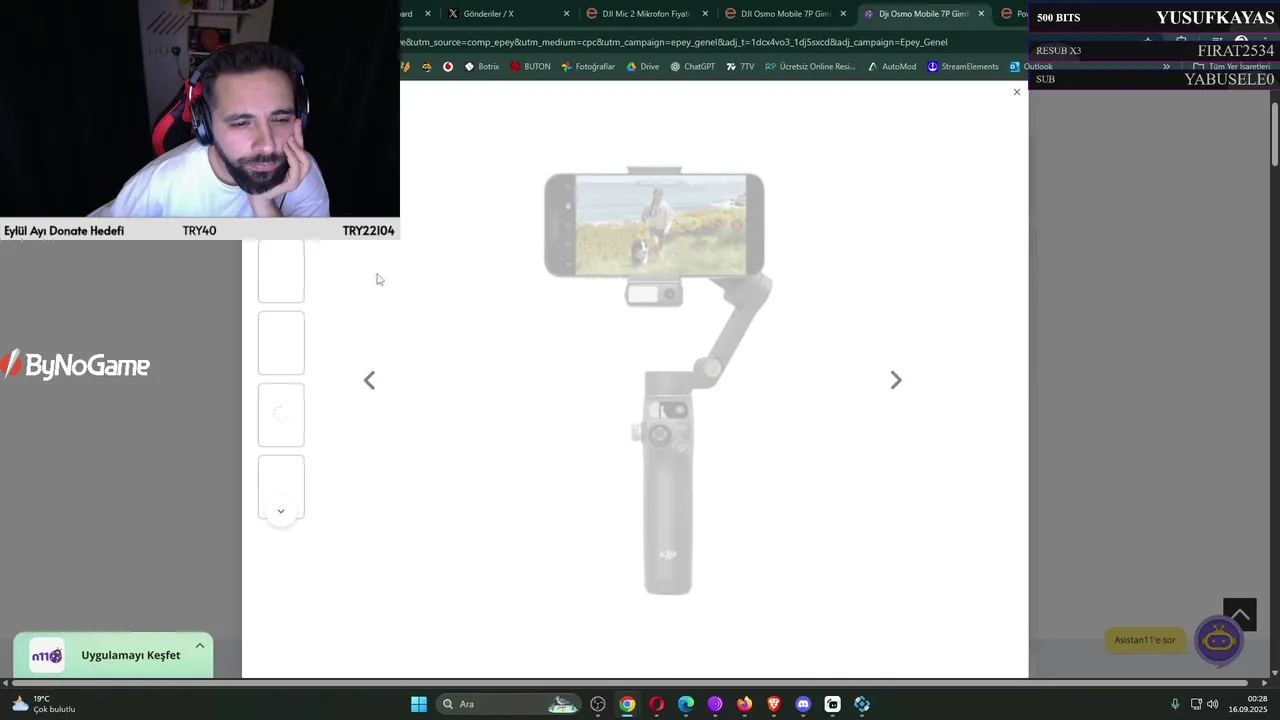Open the StreamElements bookmark
1280x720 pixels.
point(962,67)
